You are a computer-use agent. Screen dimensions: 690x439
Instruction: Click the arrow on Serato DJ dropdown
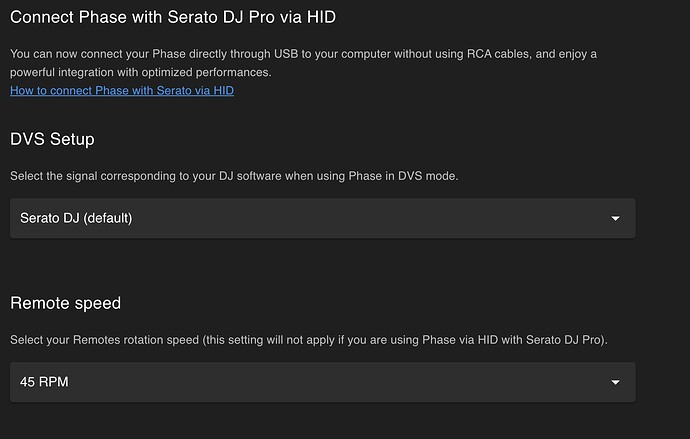click(x=615, y=218)
